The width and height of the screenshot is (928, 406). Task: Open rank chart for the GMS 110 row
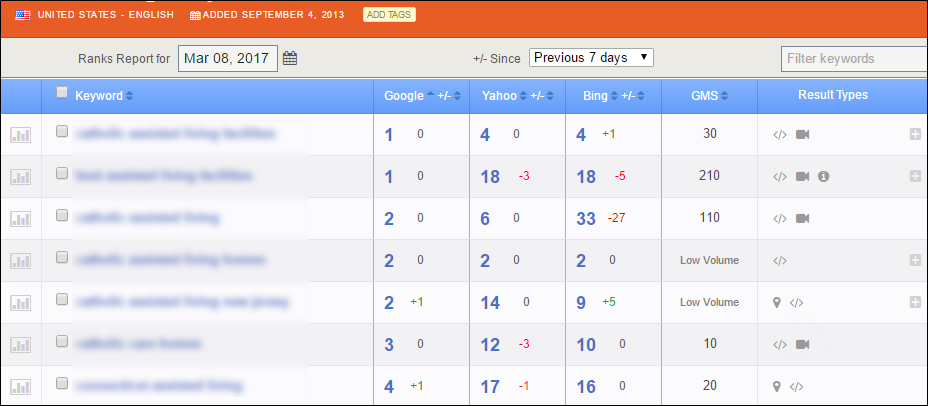(21, 219)
